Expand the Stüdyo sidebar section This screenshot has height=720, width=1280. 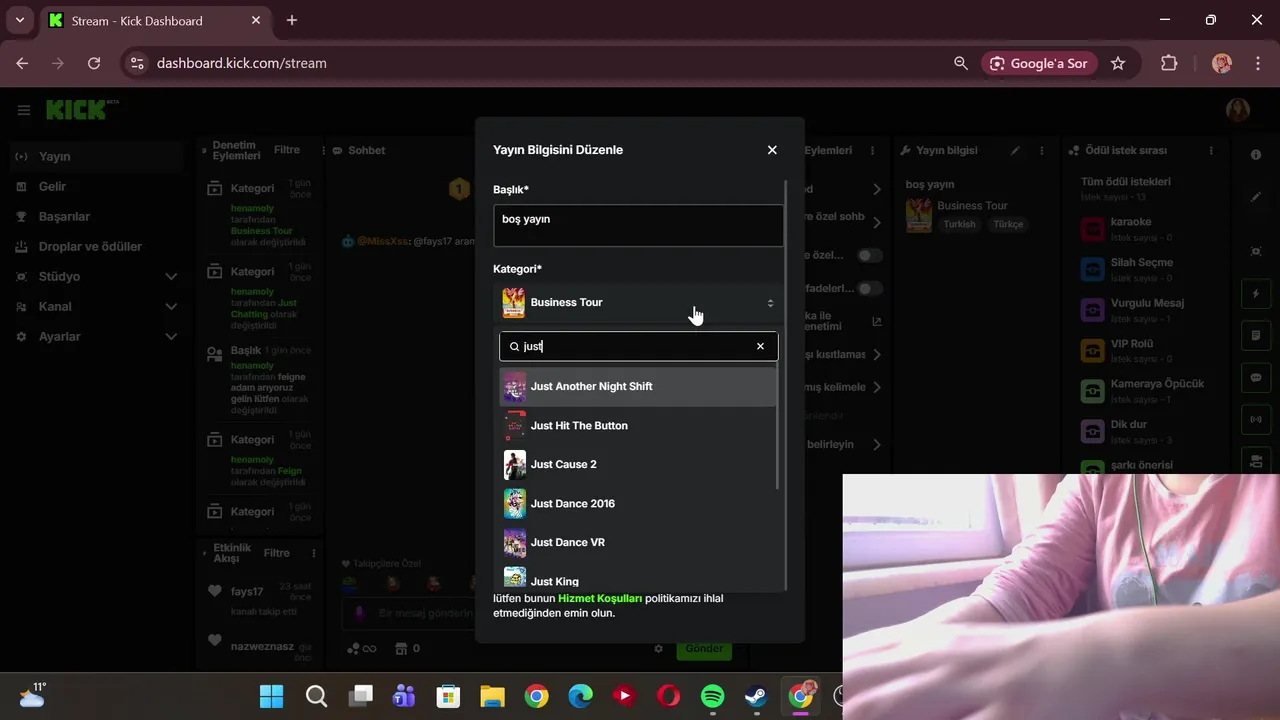[x=96, y=277]
